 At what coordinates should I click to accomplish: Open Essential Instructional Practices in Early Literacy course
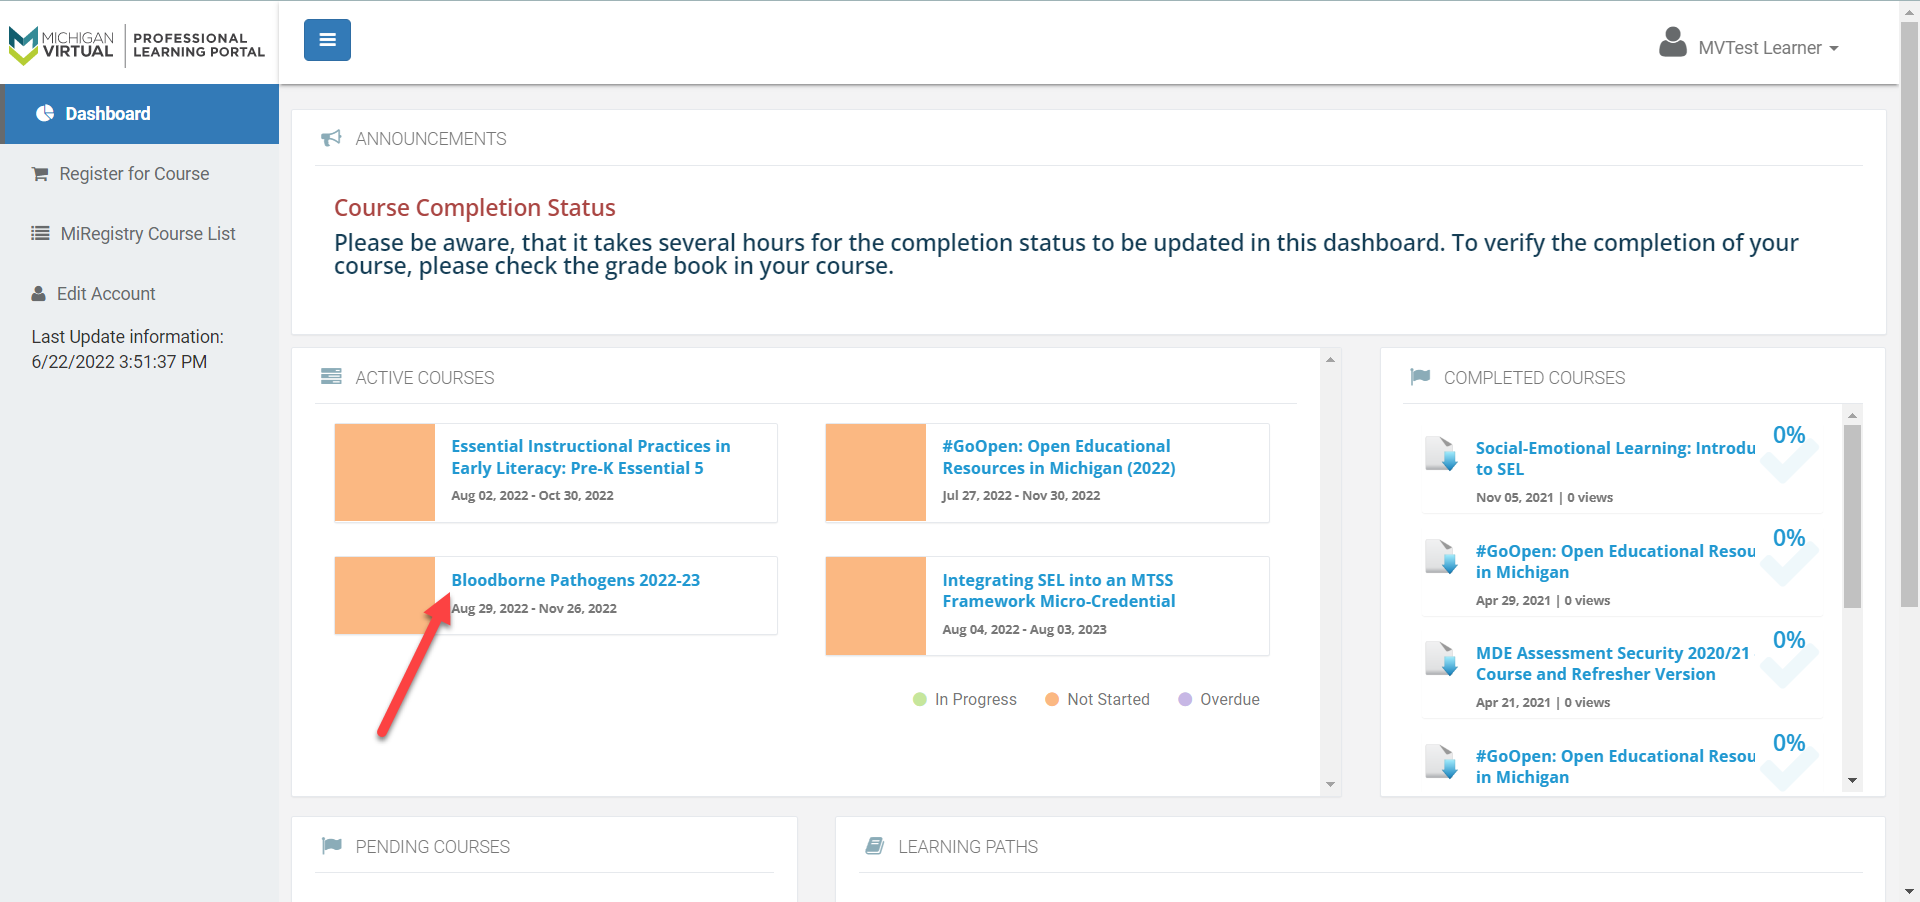point(591,457)
